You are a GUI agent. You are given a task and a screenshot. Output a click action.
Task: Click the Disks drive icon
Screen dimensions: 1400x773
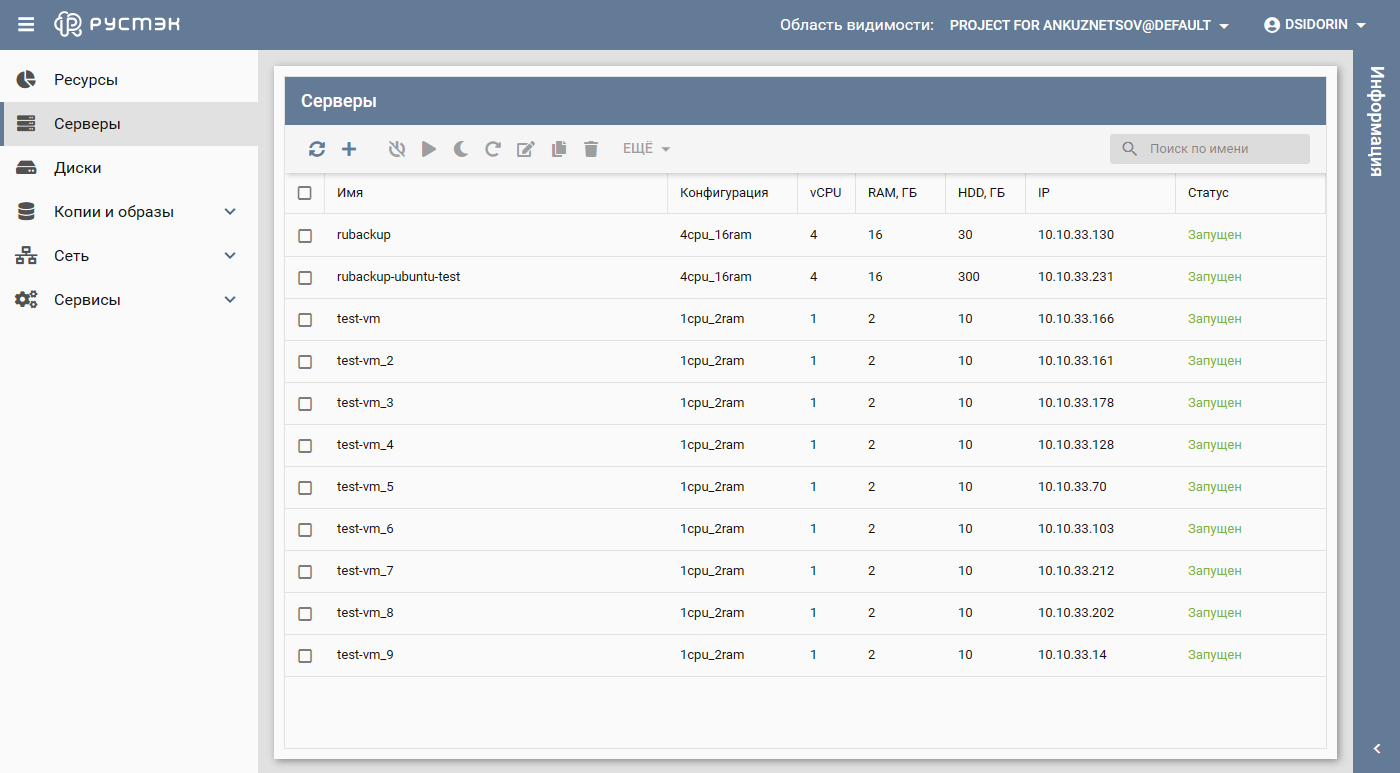click(26, 168)
